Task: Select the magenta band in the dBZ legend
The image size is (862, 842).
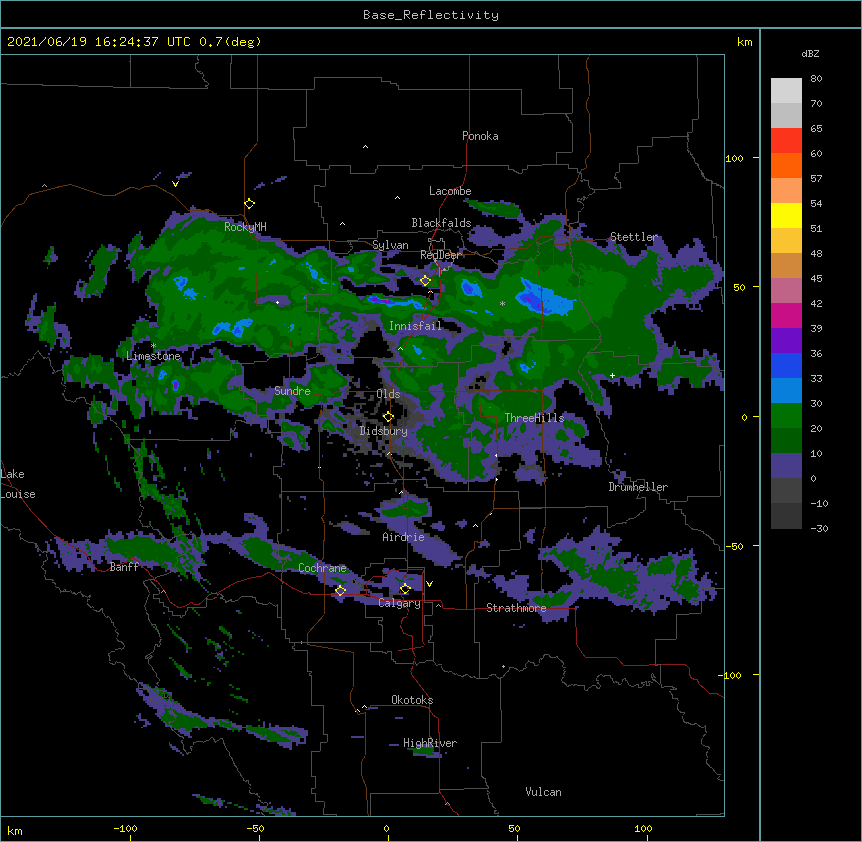Action: pos(786,315)
